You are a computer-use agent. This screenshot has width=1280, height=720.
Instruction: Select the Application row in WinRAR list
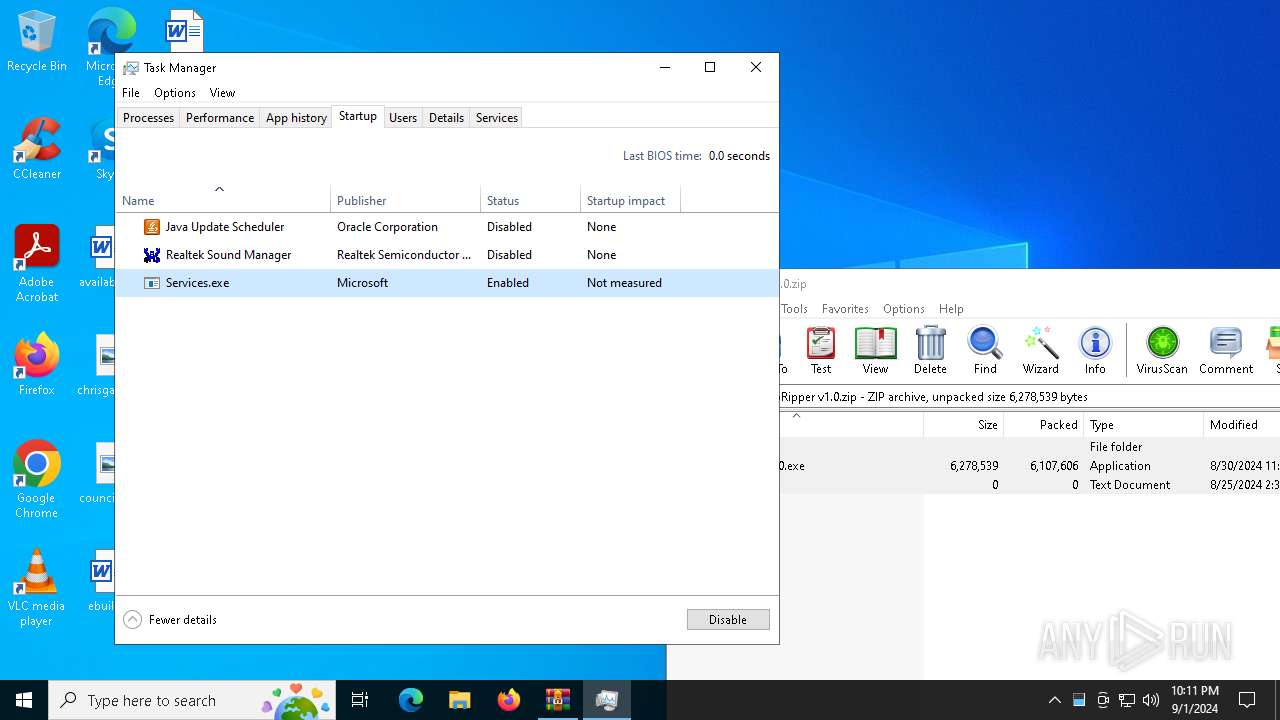click(1030, 466)
